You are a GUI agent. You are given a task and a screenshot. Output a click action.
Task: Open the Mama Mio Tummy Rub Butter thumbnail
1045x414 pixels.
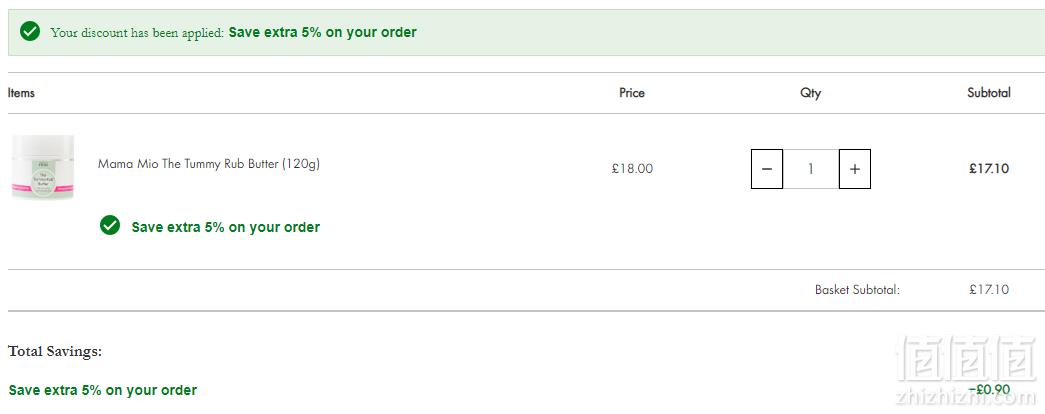pos(43,167)
